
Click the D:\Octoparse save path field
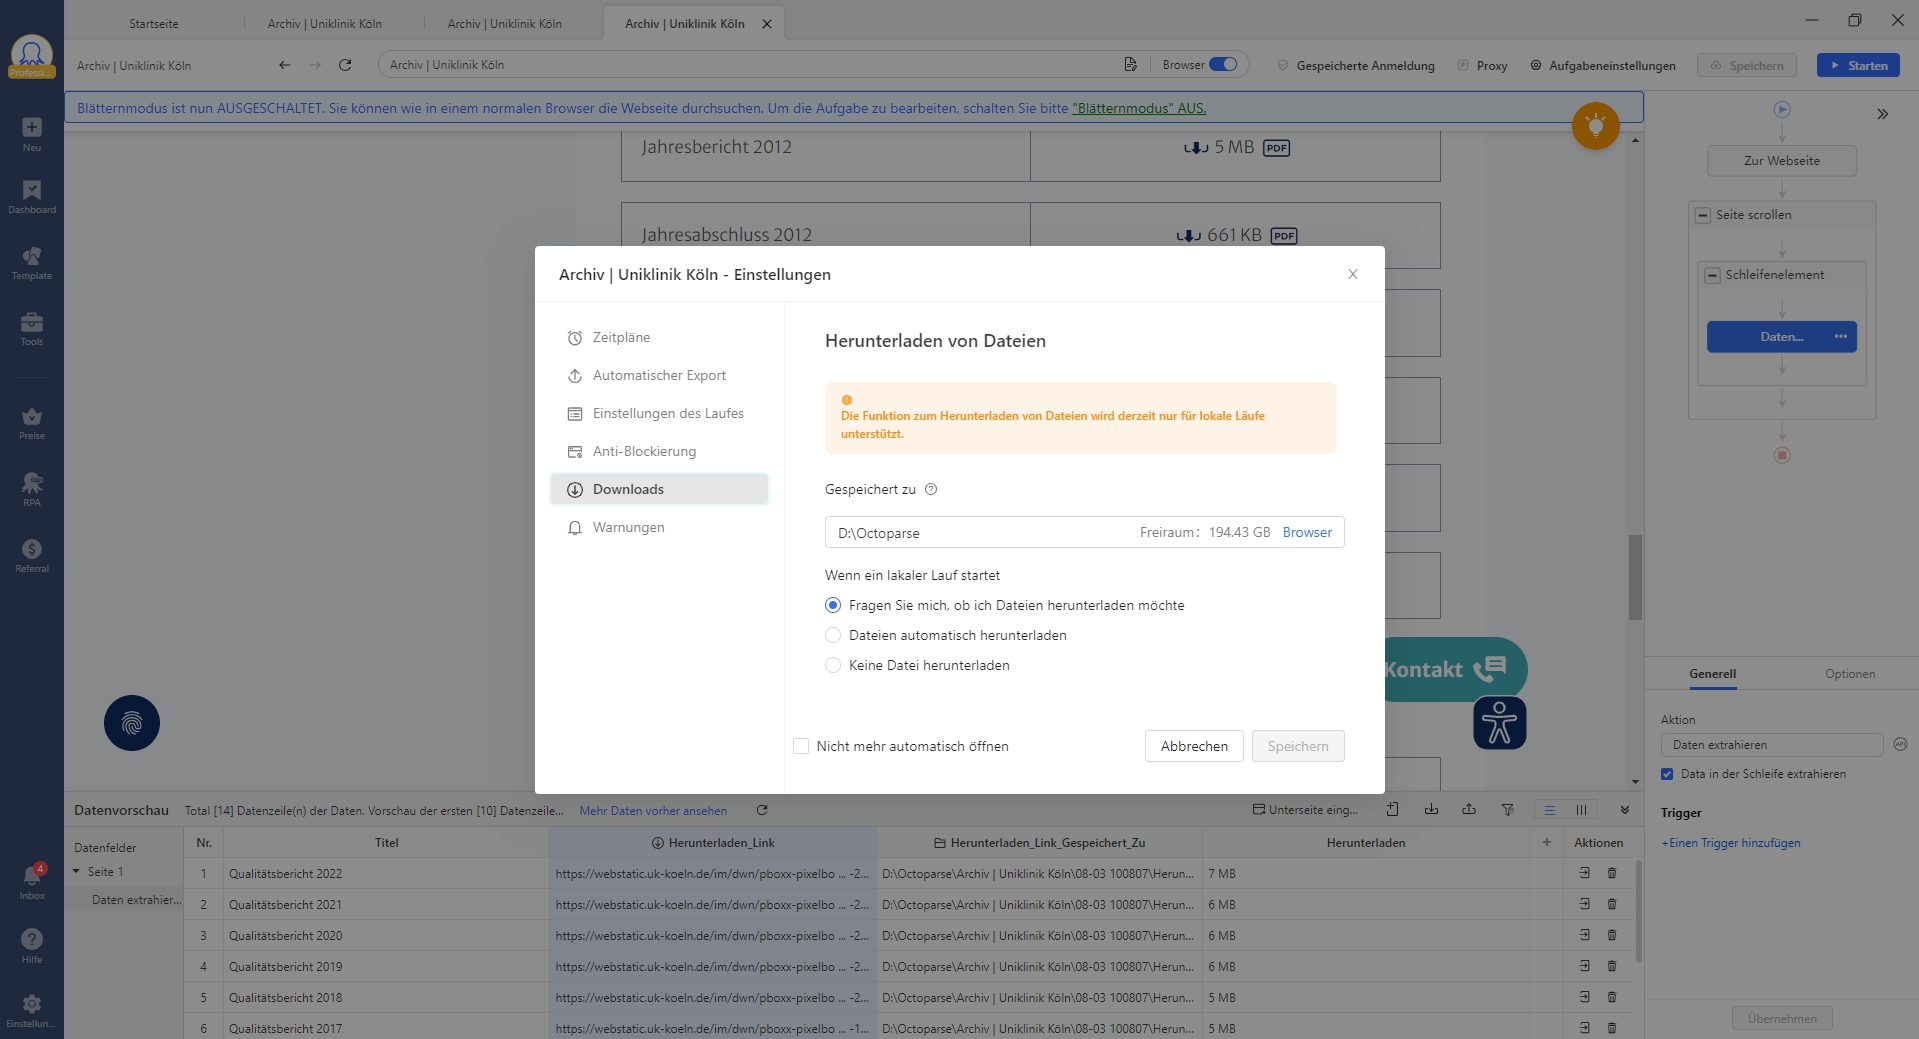pos(1085,532)
